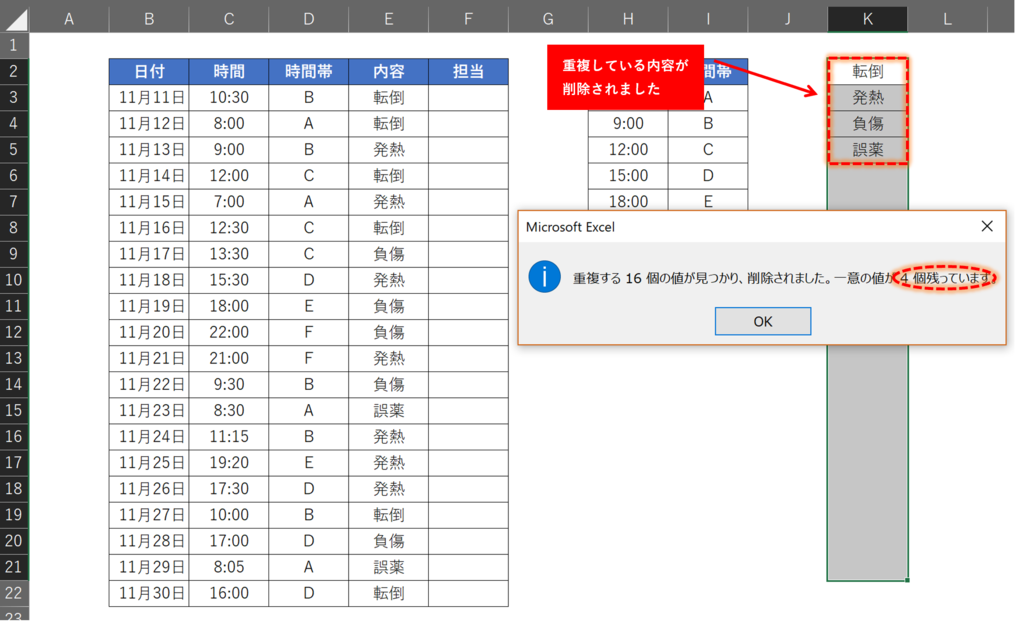Select column E header

389,19
